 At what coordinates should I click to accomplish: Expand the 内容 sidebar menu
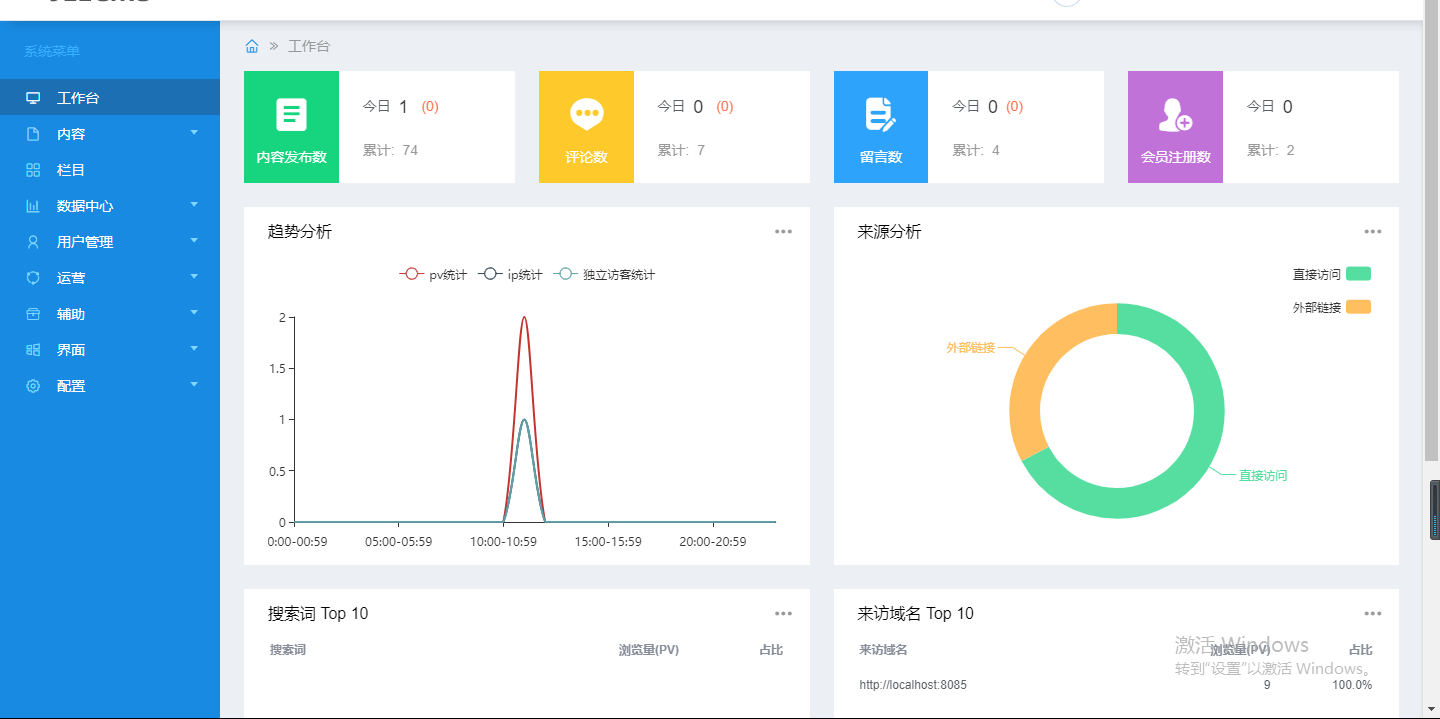click(x=110, y=134)
